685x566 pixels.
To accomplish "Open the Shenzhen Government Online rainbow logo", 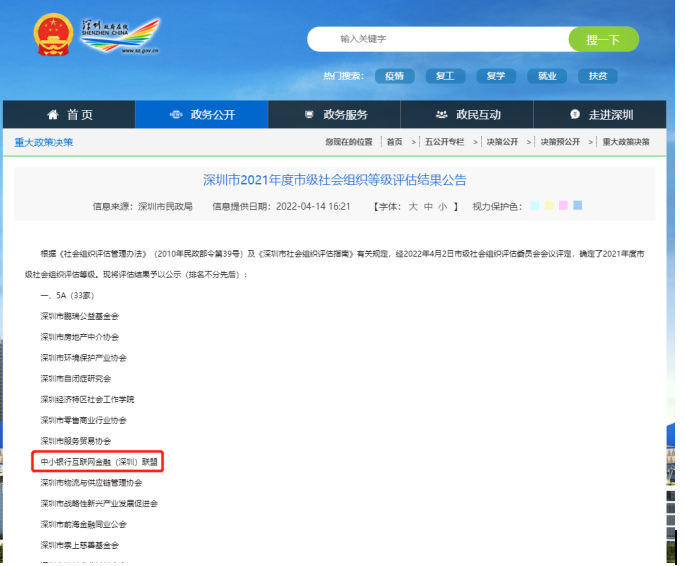I will coord(120,36).
